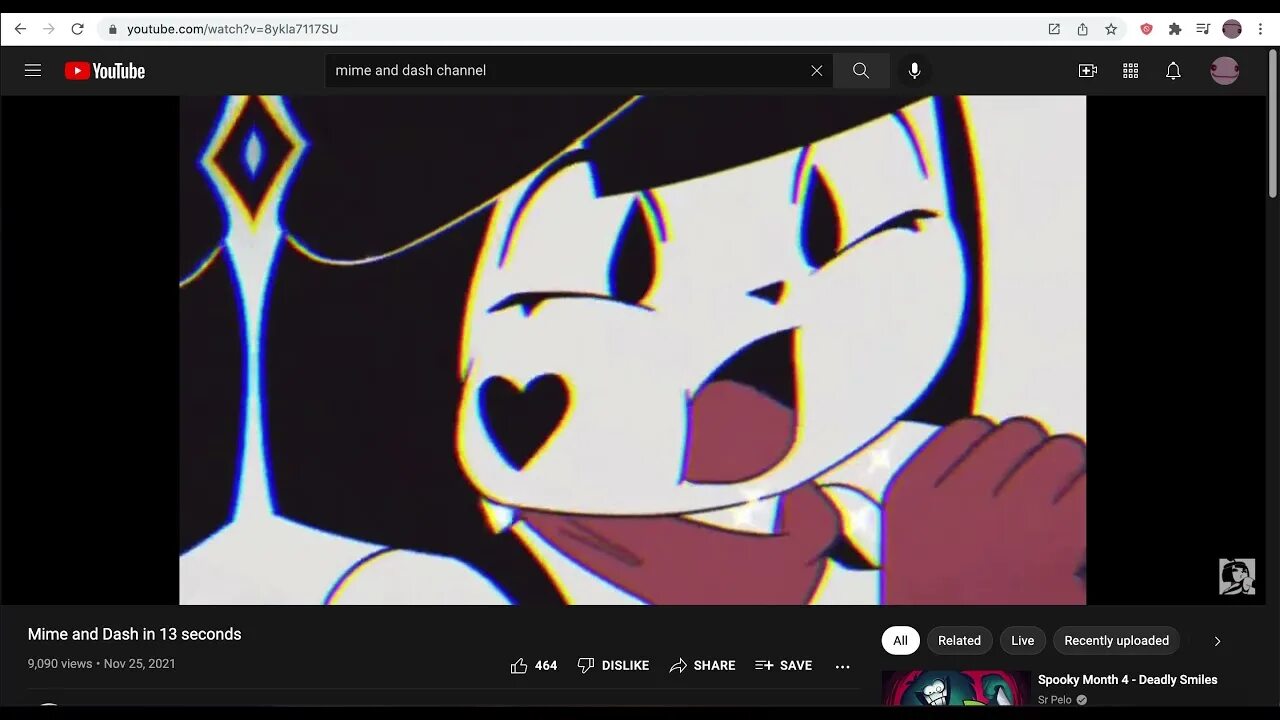Screen dimensions: 1280x720
Task: Start voice search with microphone
Action: pos(914,70)
